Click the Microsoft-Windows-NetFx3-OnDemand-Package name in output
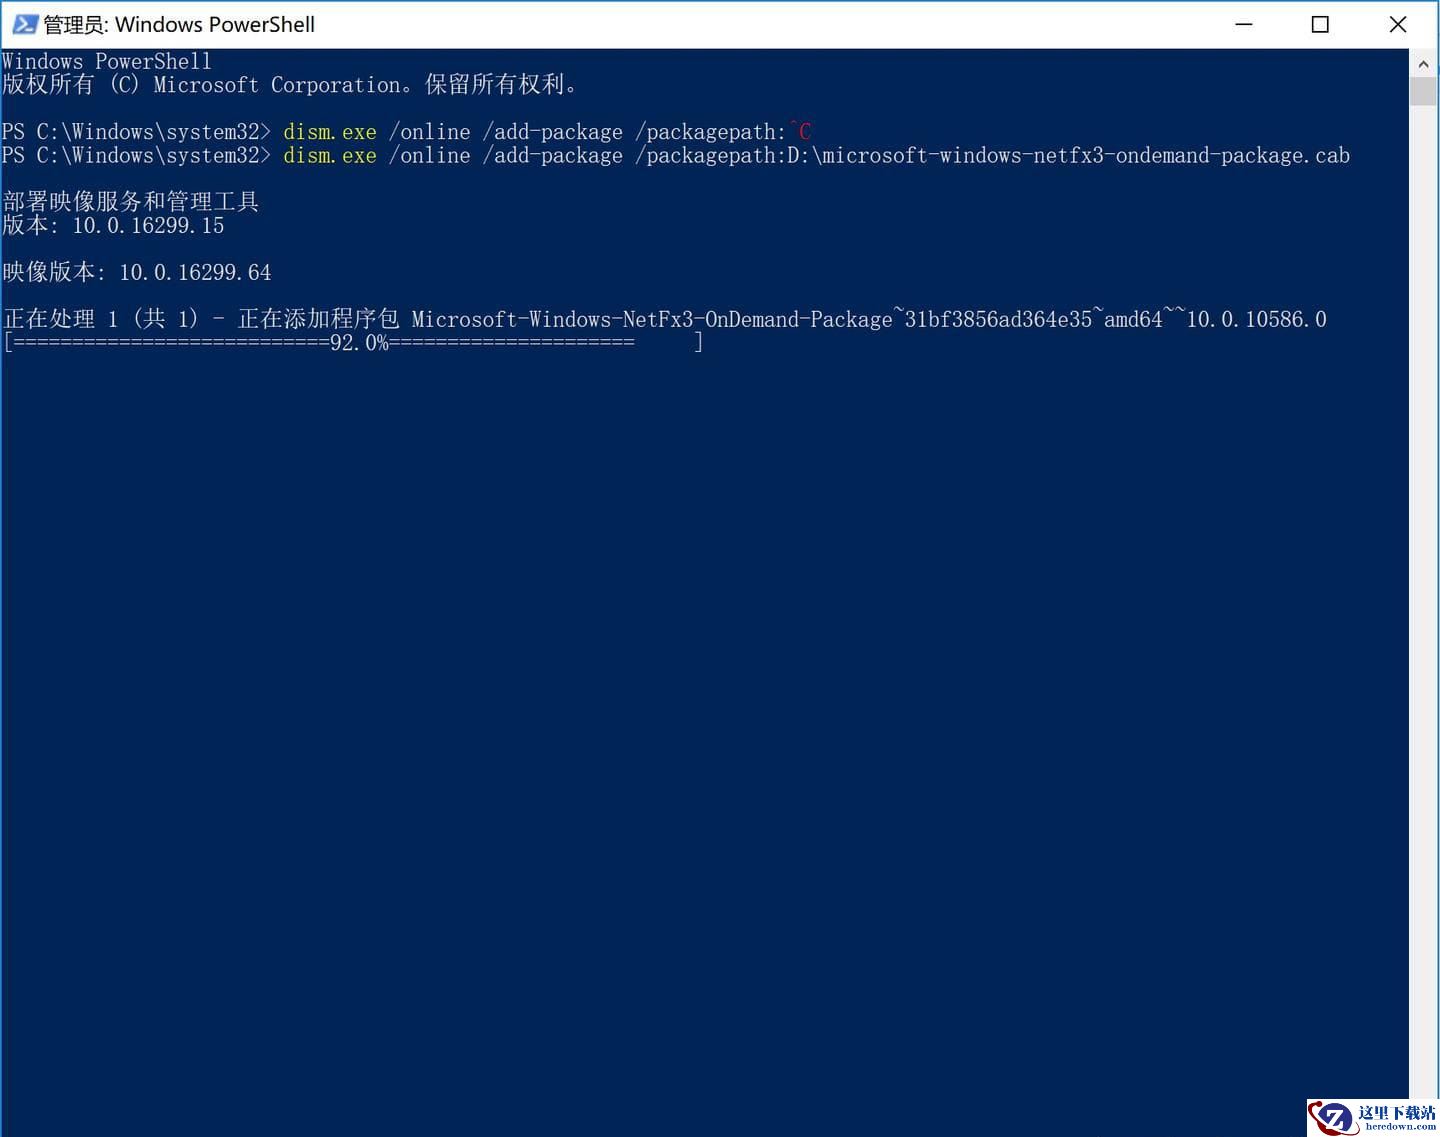The width and height of the screenshot is (1440, 1137). [x=869, y=320]
